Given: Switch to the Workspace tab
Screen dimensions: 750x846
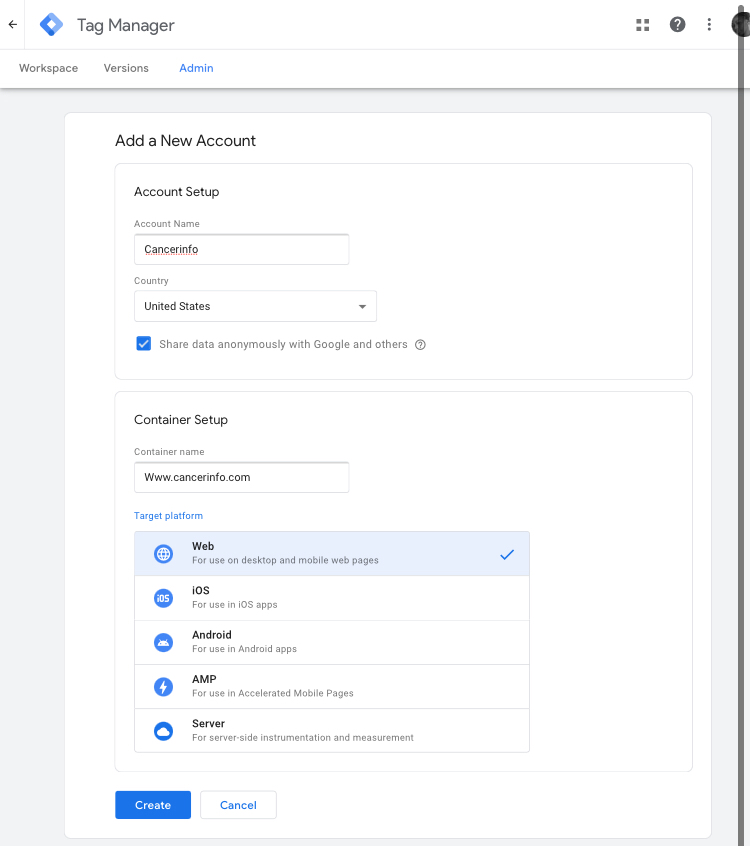Looking at the screenshot, I should [49, 69].
